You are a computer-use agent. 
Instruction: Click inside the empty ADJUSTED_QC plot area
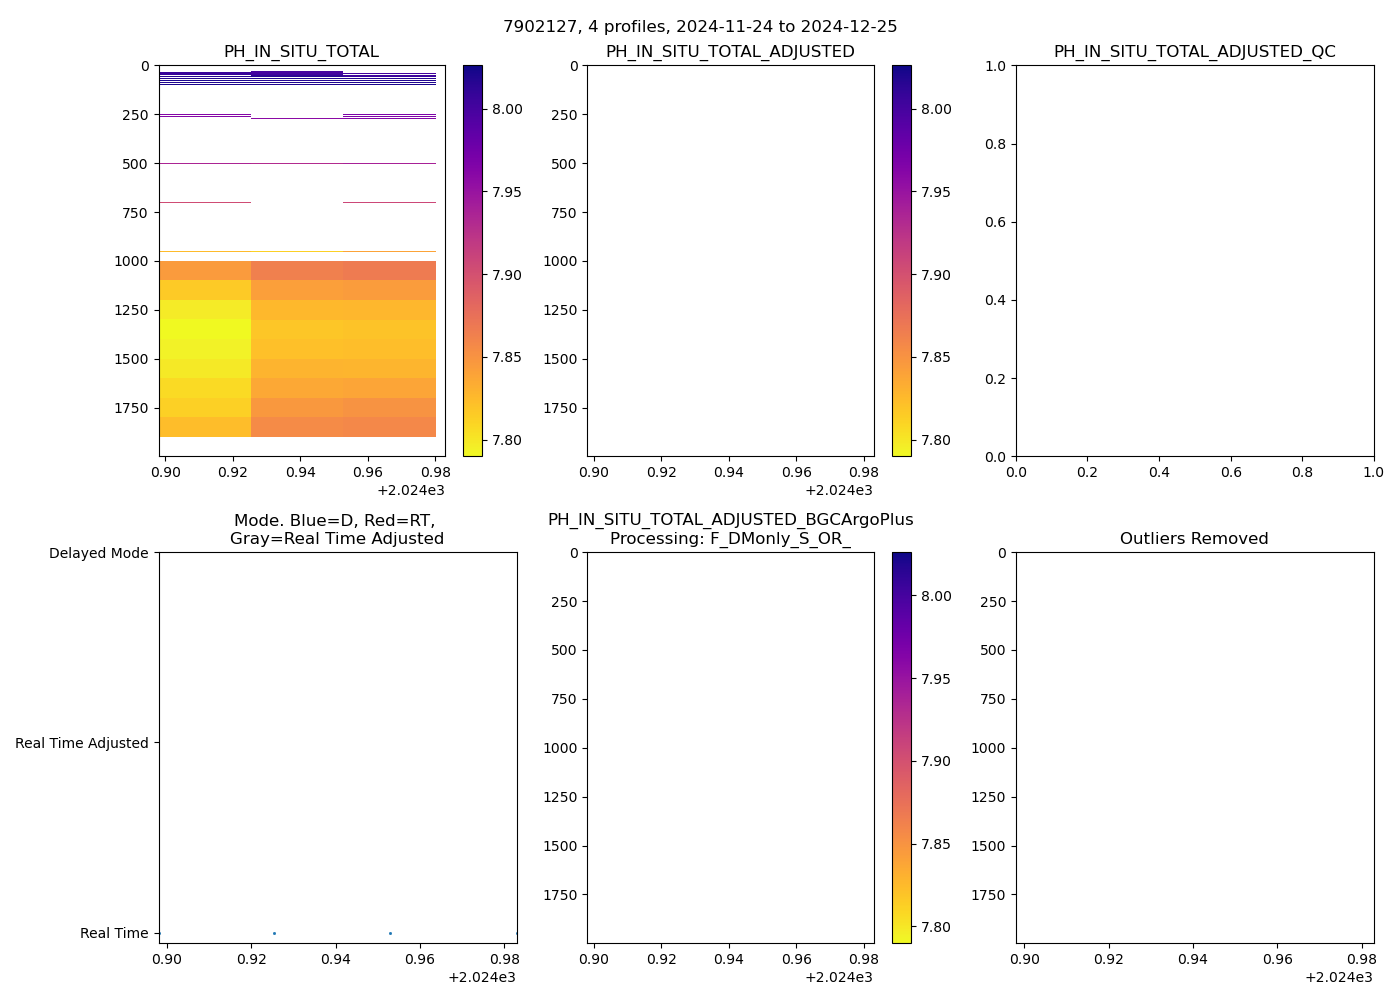tap(1194, 260)
